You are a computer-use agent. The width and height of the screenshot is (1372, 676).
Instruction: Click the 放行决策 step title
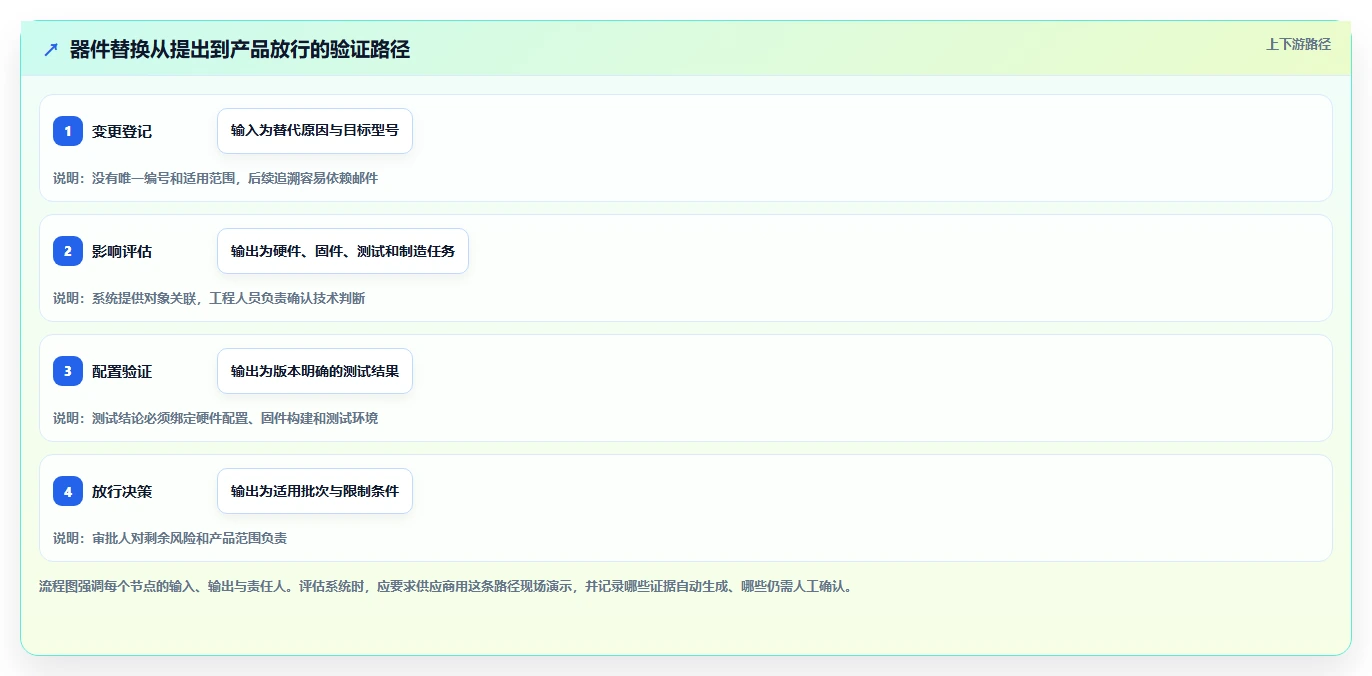(x=122, y=491)
